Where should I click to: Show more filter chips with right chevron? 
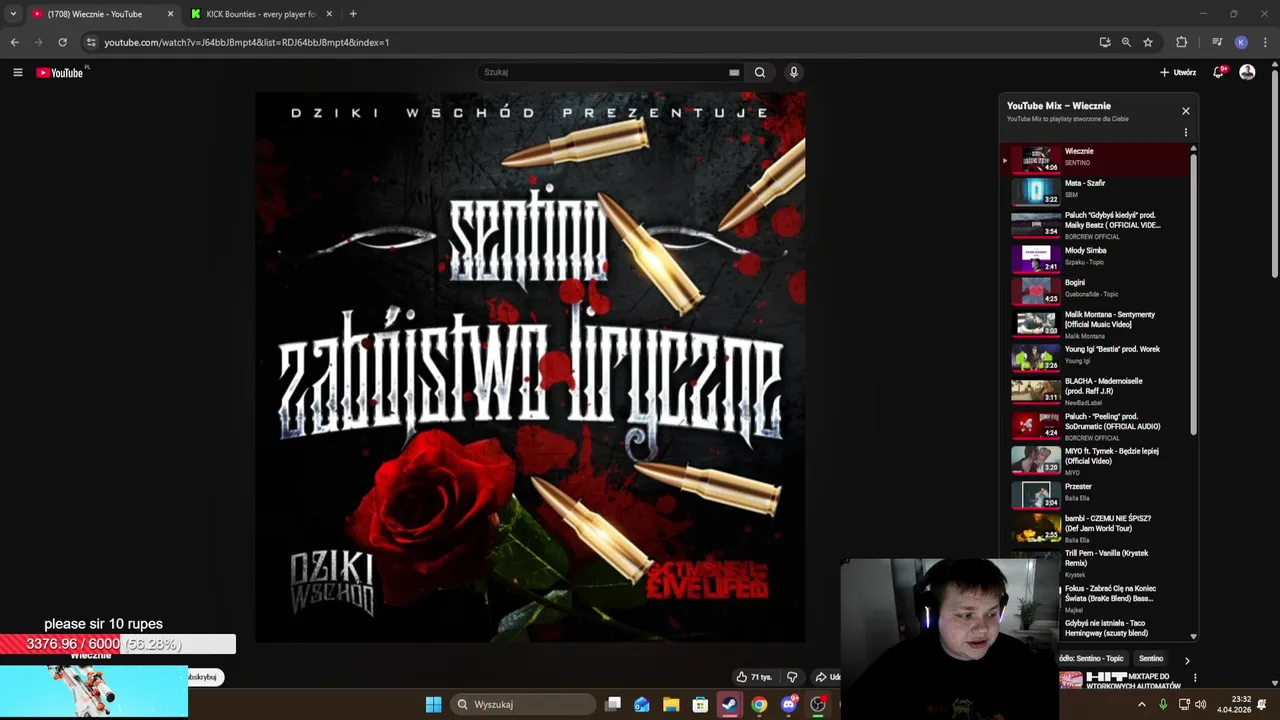[x=1187, y=660]
